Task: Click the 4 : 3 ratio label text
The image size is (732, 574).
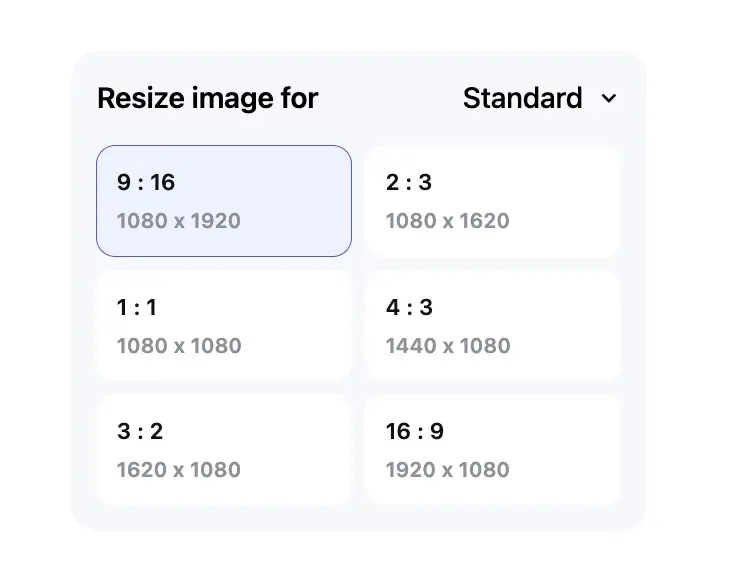Action: tap(409, 307)
